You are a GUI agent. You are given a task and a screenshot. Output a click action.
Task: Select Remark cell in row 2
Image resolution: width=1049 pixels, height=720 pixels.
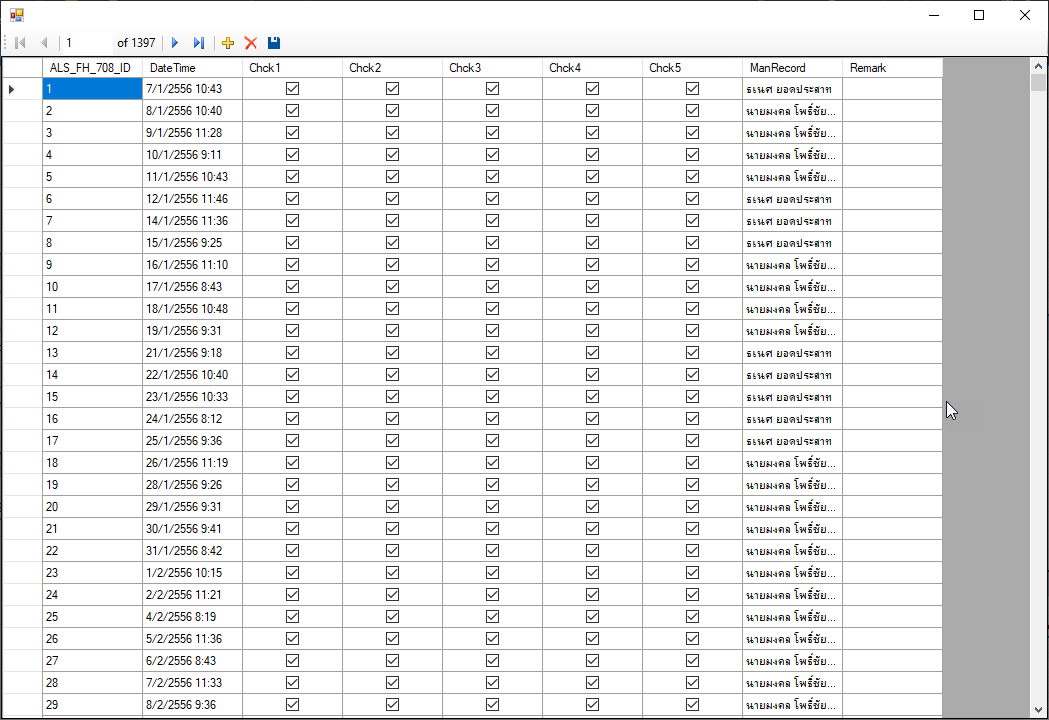[x=892, y=110]
